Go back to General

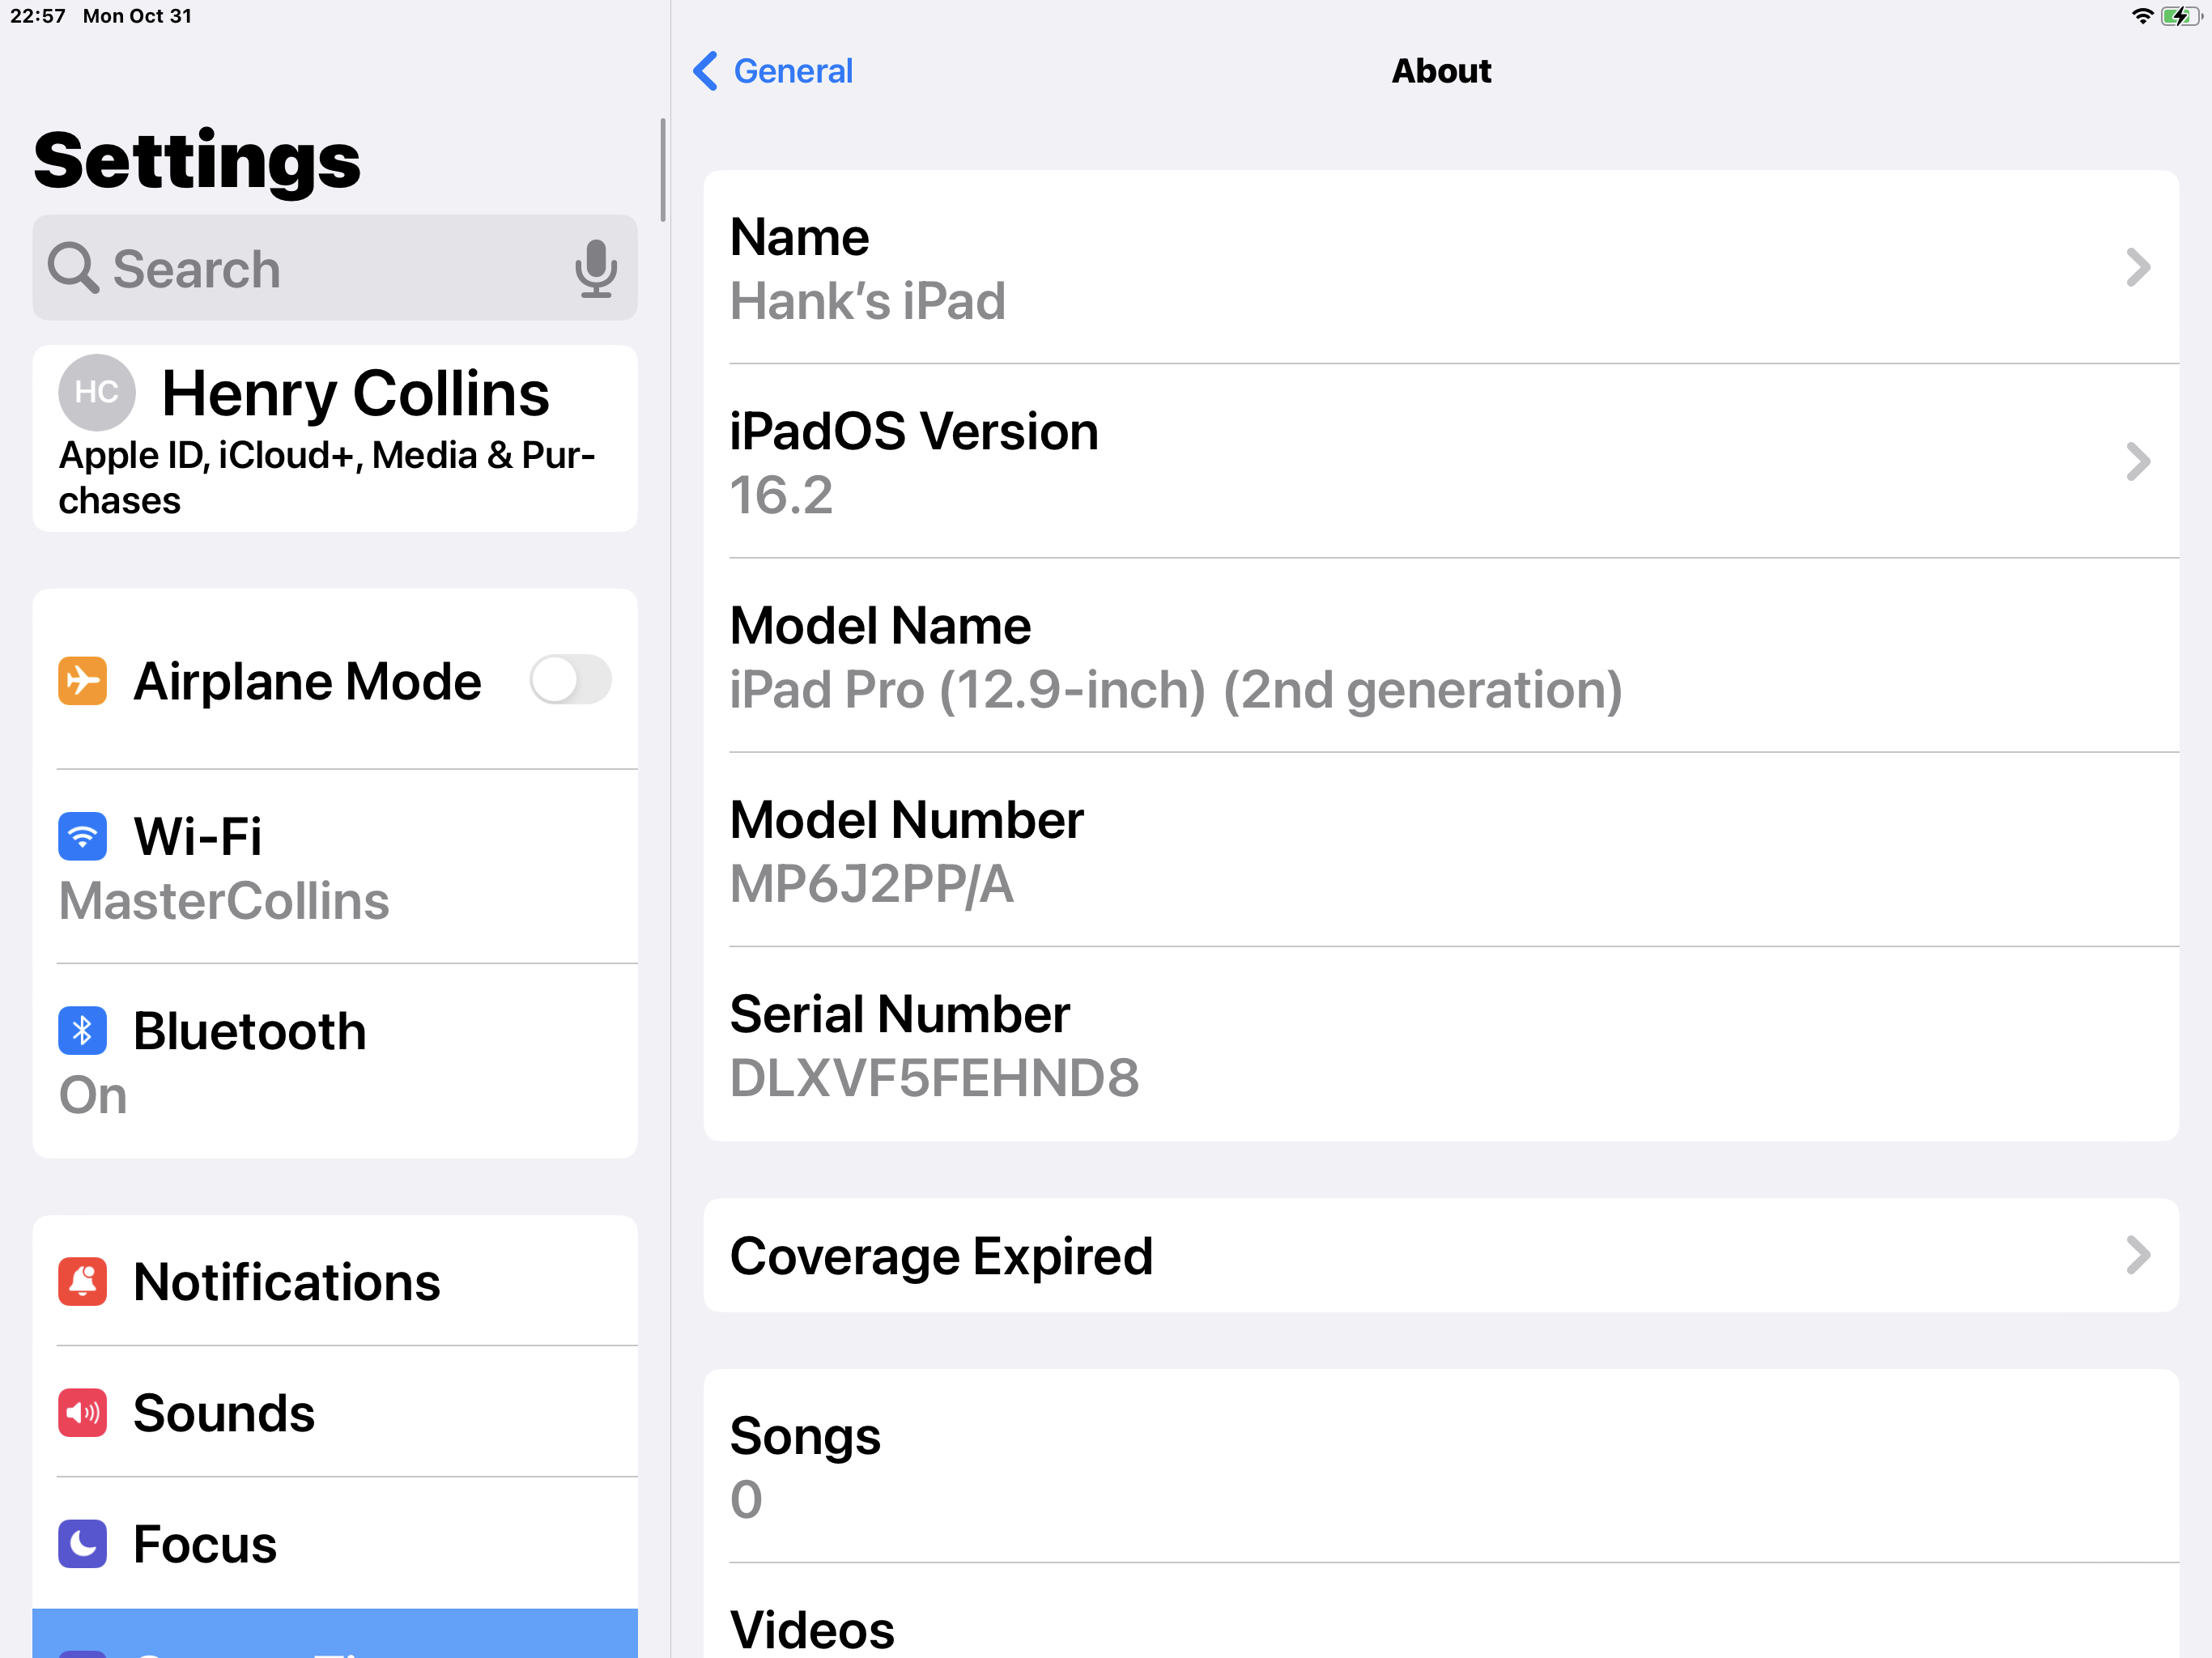(x=773, y=71)
